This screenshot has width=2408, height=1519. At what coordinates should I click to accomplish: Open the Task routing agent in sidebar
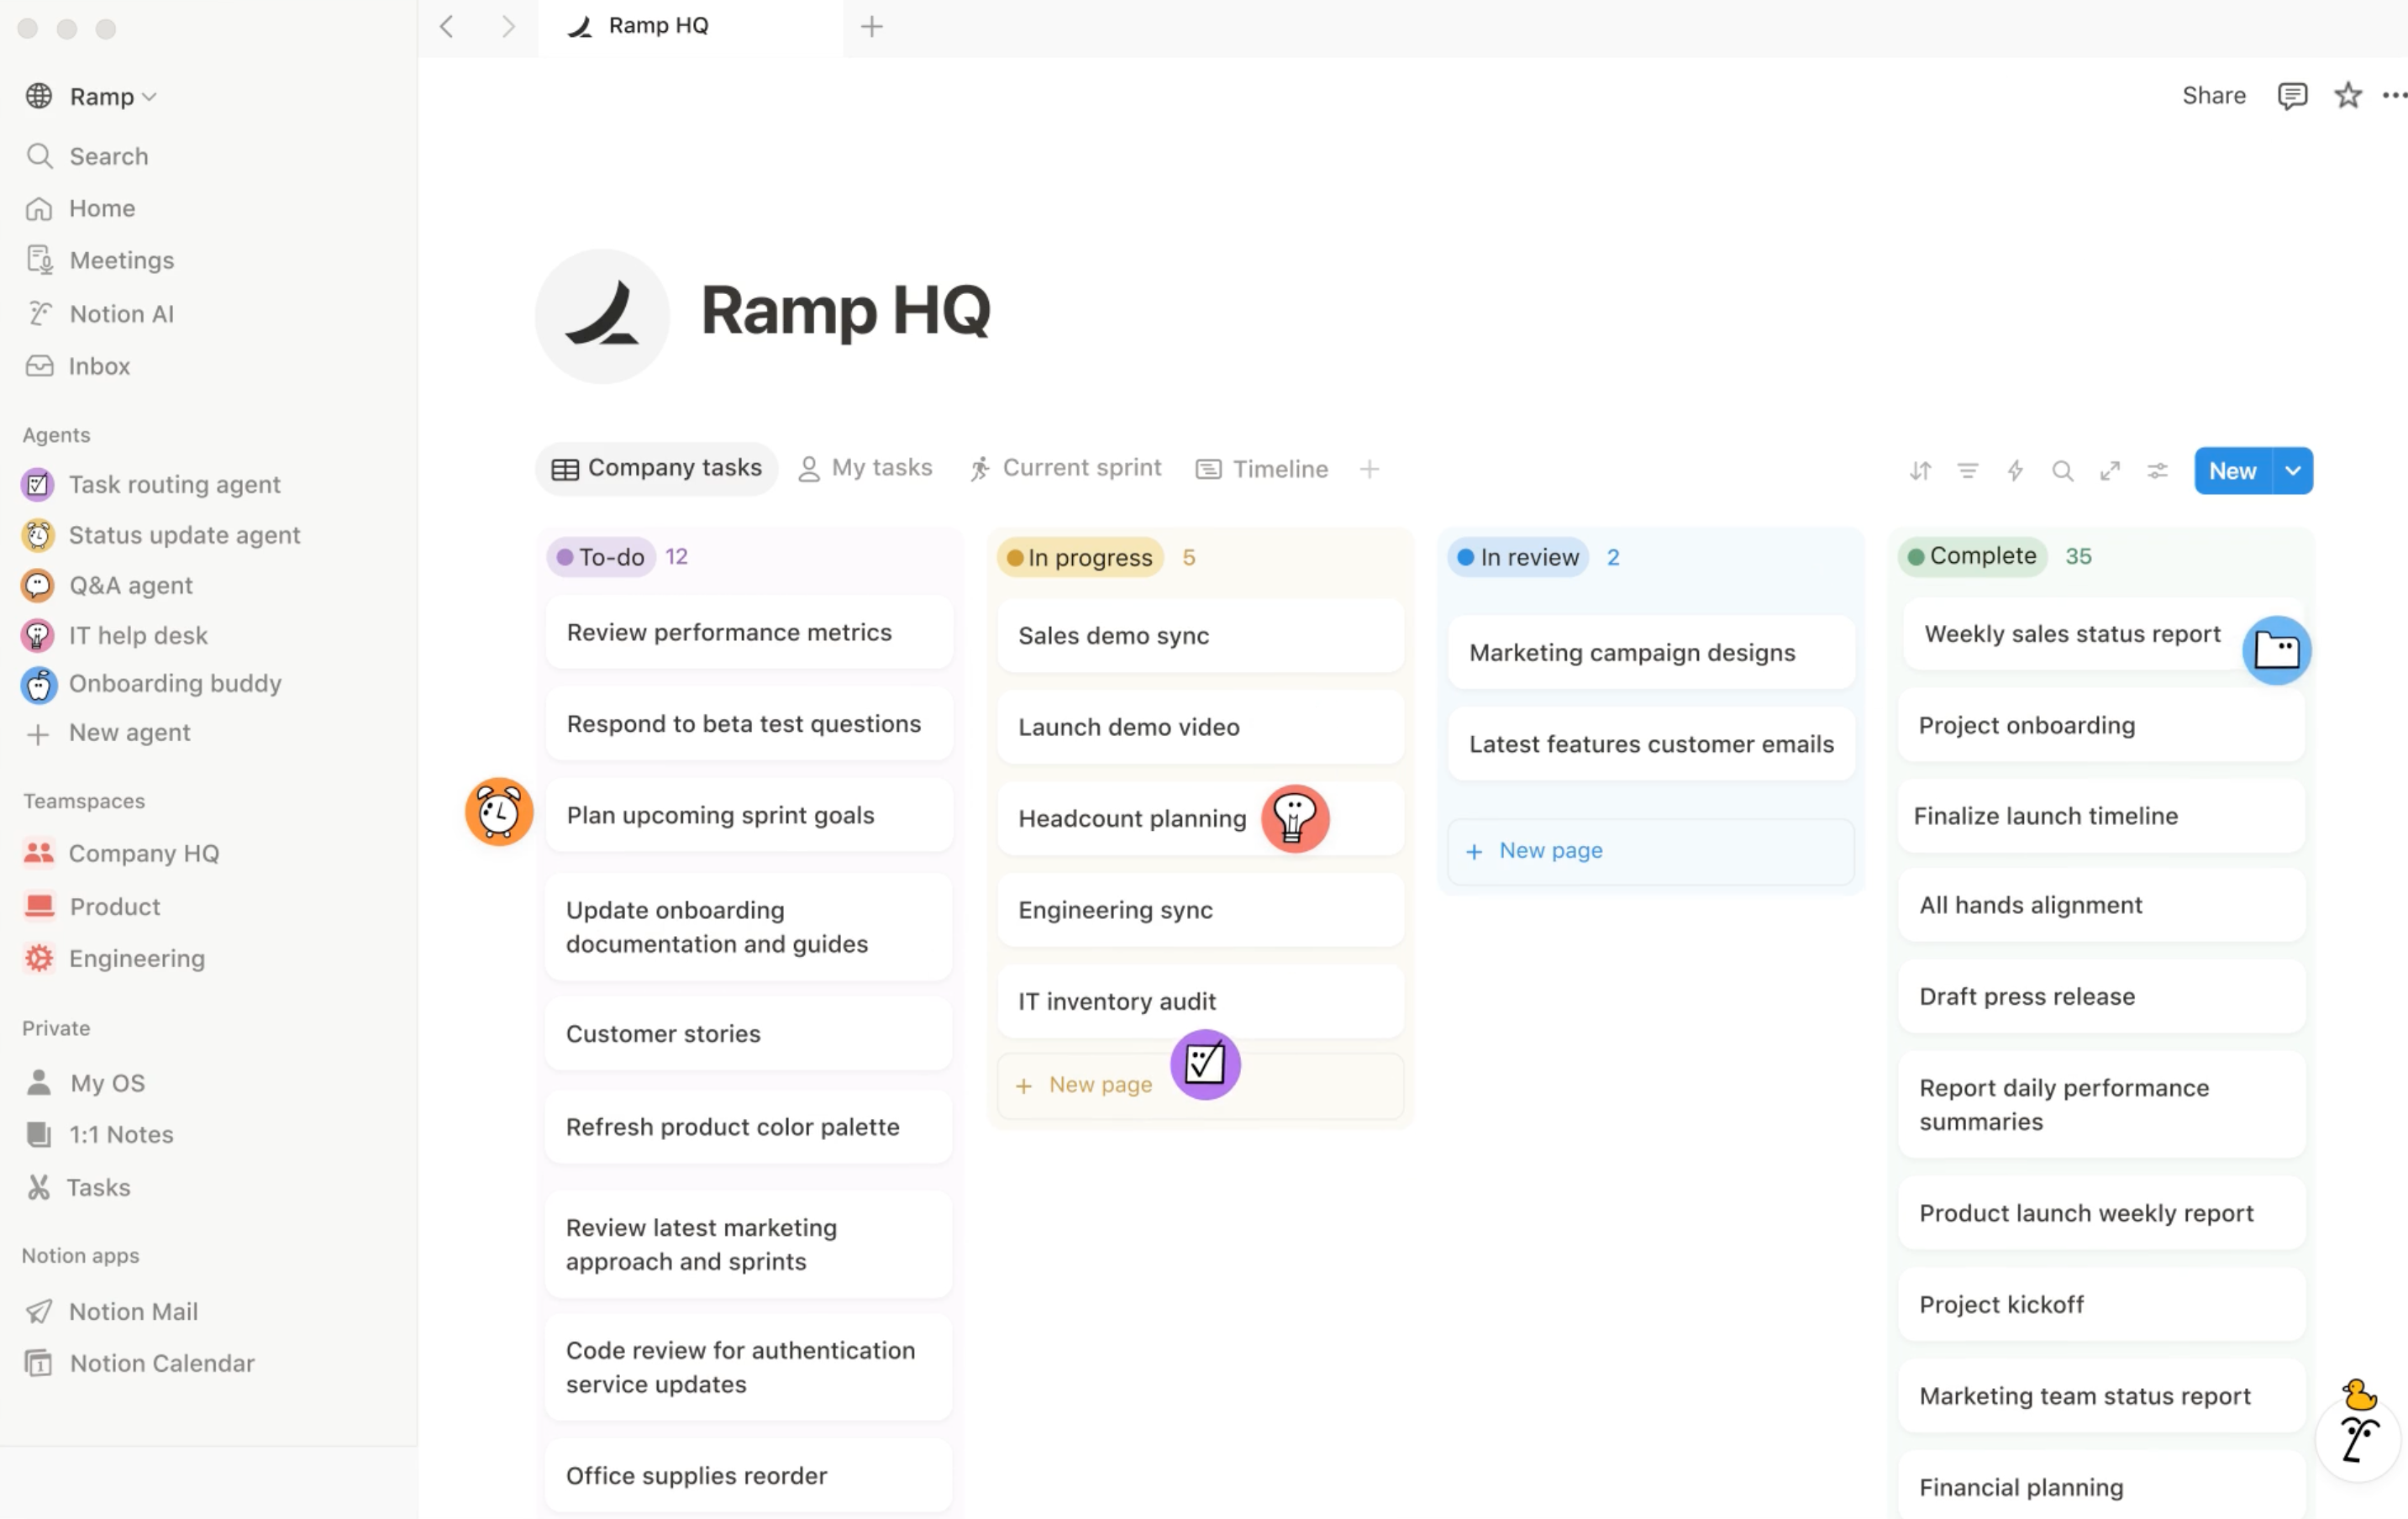[x=174, y=484]
